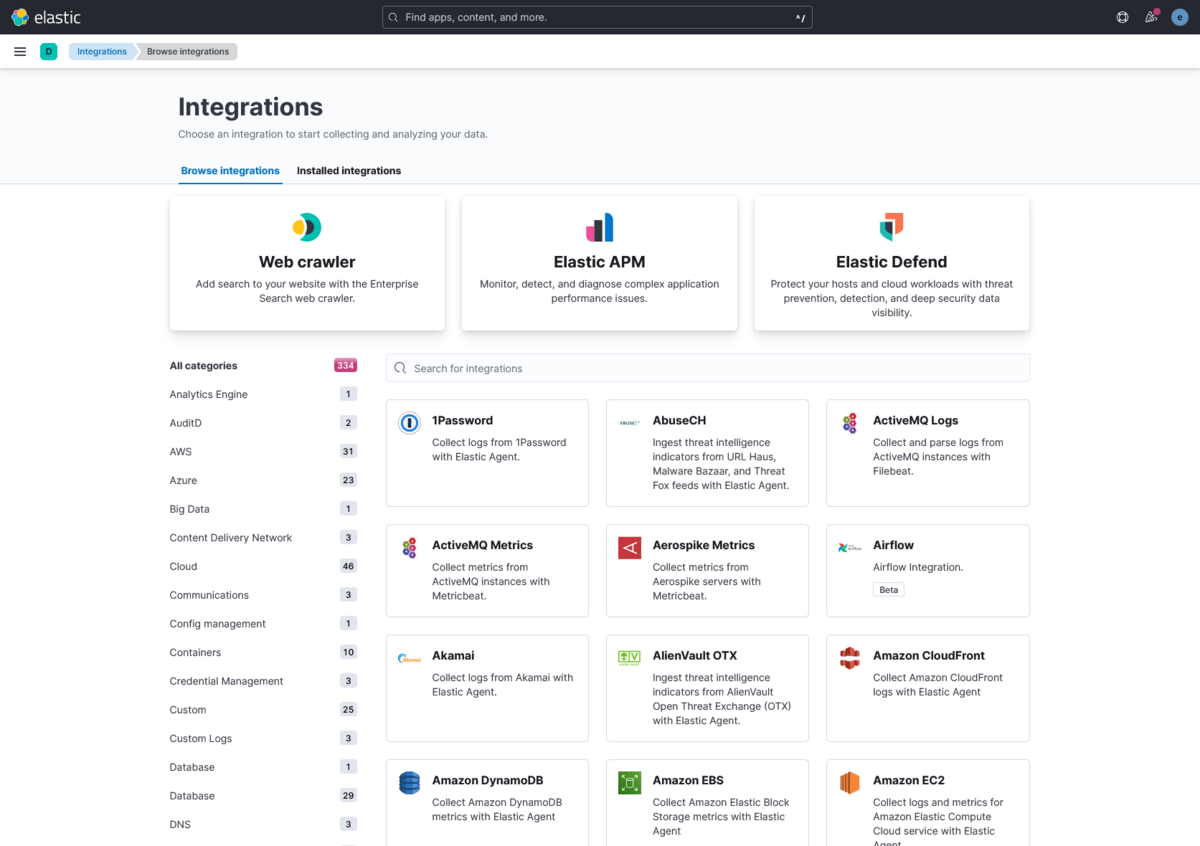This screenshot has width=1200, height=846.
Task: Click the Beta badge on Airflow
Action: (889, 590)
